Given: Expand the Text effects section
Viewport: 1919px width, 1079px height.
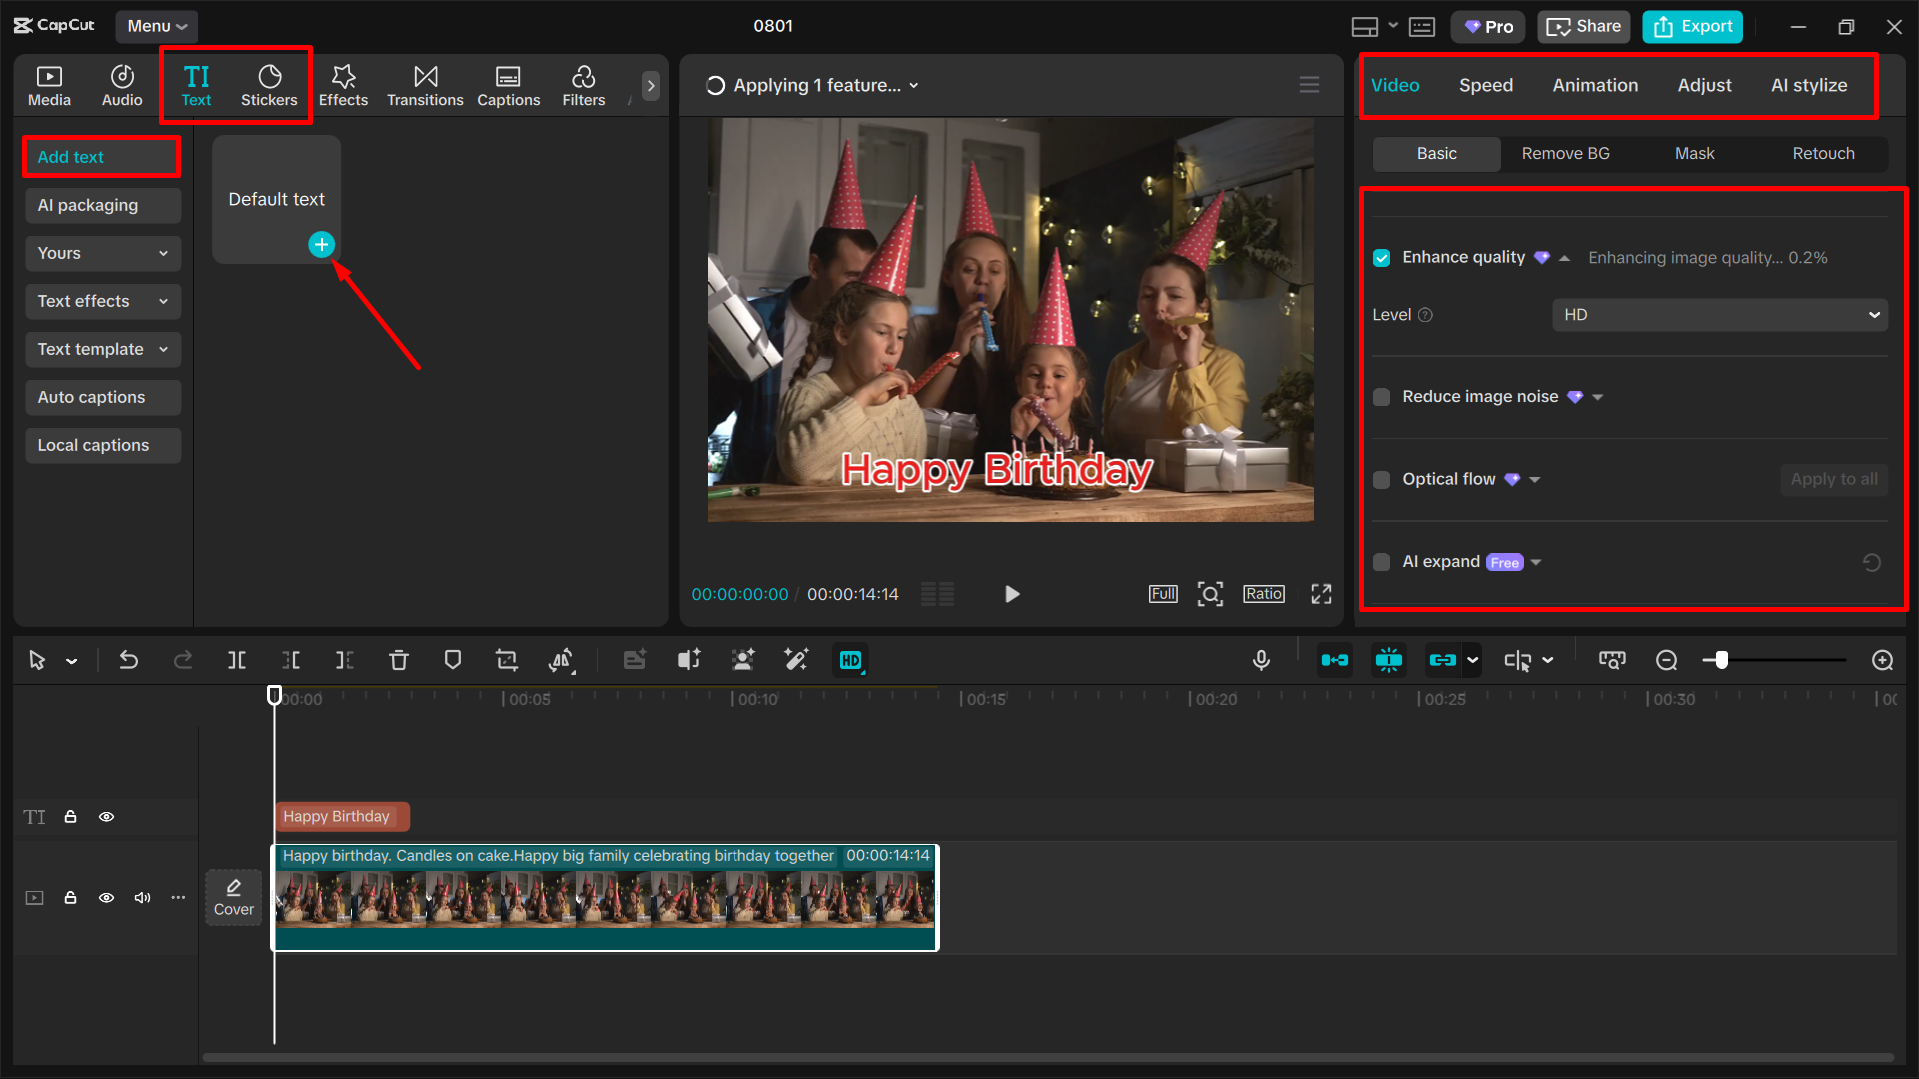Looking at the screenshot, I should point(102,301).
